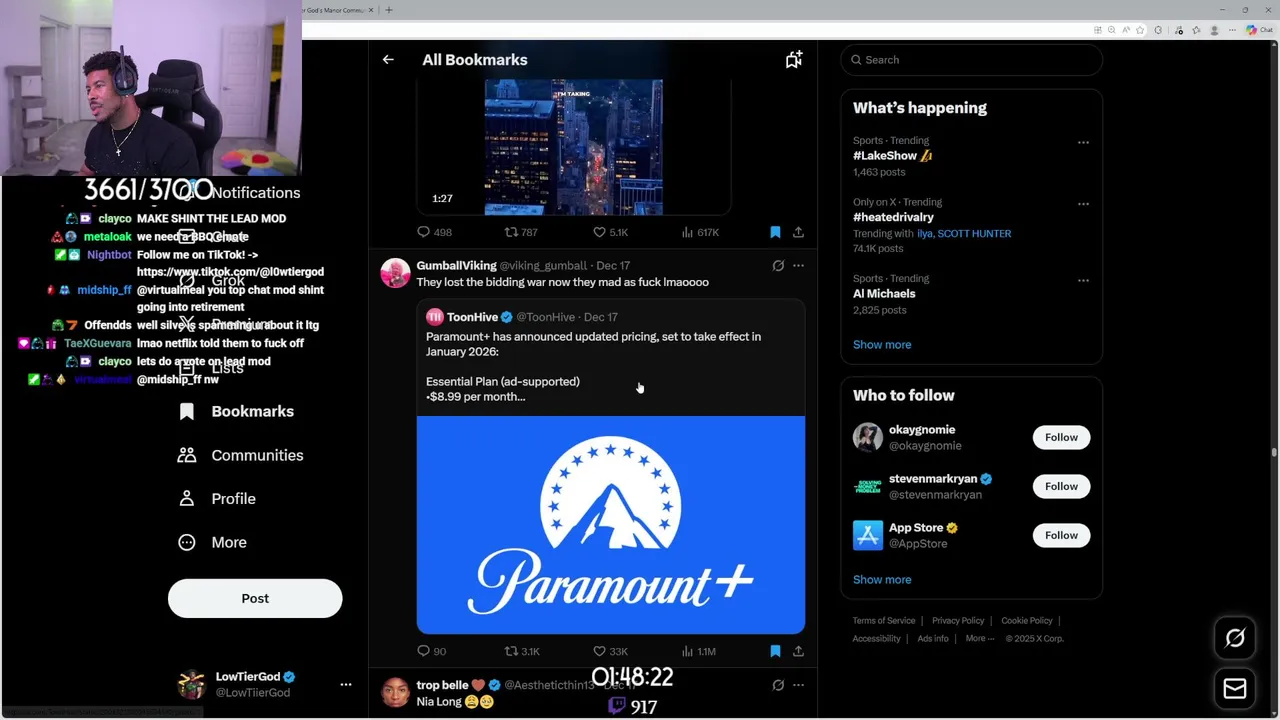View analytics for the 617K-view post
The height and width of the screenshot is (720, 1280).
point(700,232)
